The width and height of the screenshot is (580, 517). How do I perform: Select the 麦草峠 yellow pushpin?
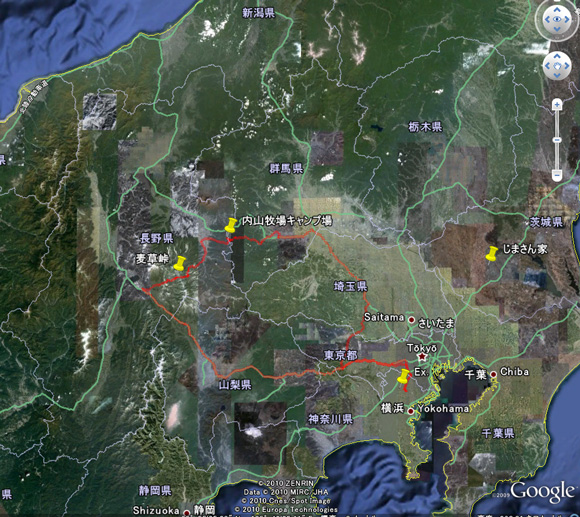click(179, 263)
